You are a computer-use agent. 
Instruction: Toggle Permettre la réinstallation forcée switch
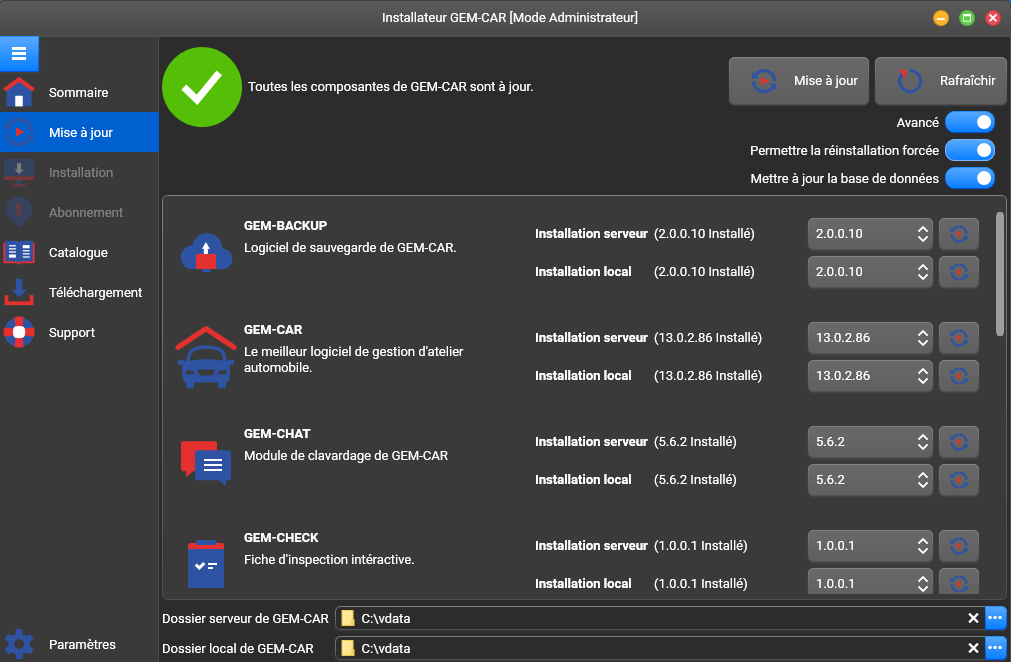[970, 150]
